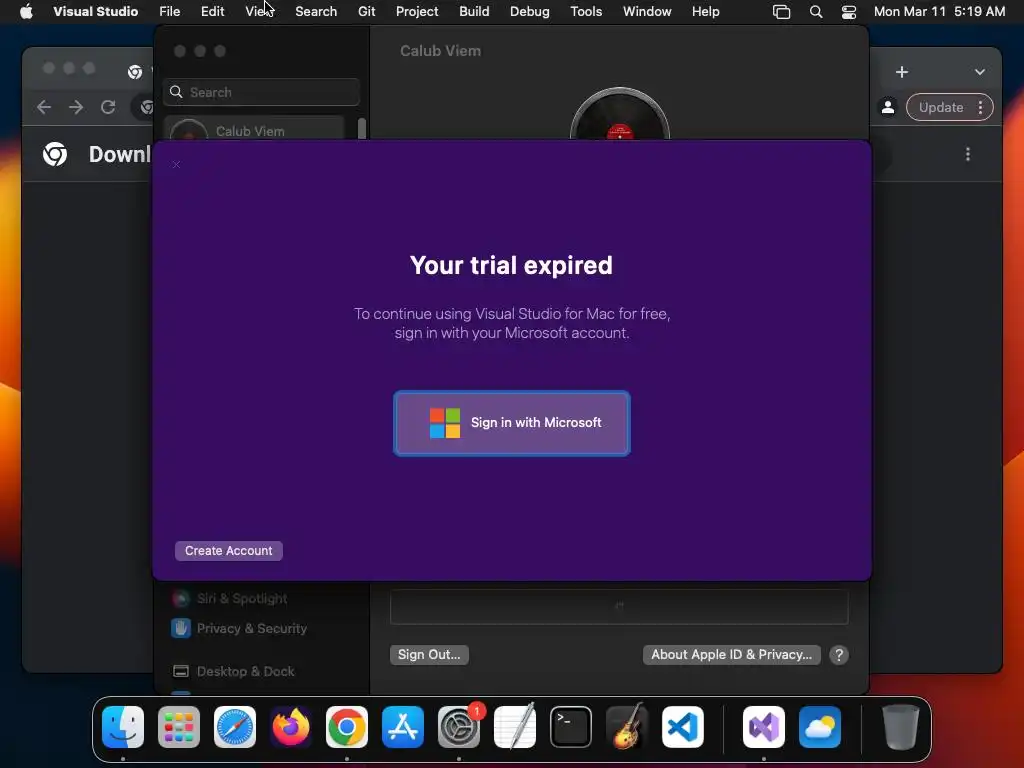The height and width of the screenshot is (768, 1024).
Task: Open the Chrome profile icon
Action: [888, 107]
